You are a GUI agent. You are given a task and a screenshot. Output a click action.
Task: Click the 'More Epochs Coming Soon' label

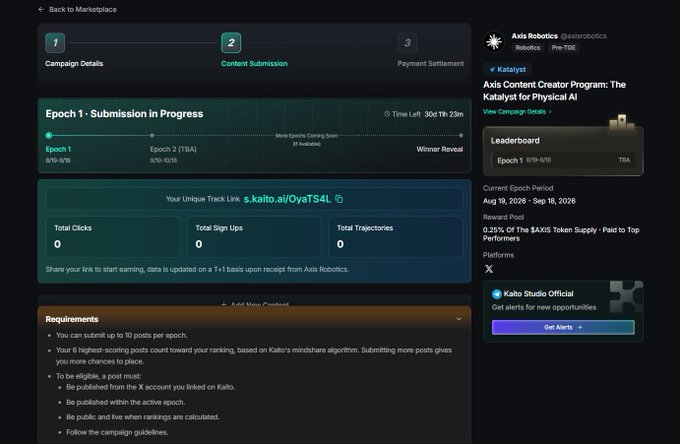(307, 136)
